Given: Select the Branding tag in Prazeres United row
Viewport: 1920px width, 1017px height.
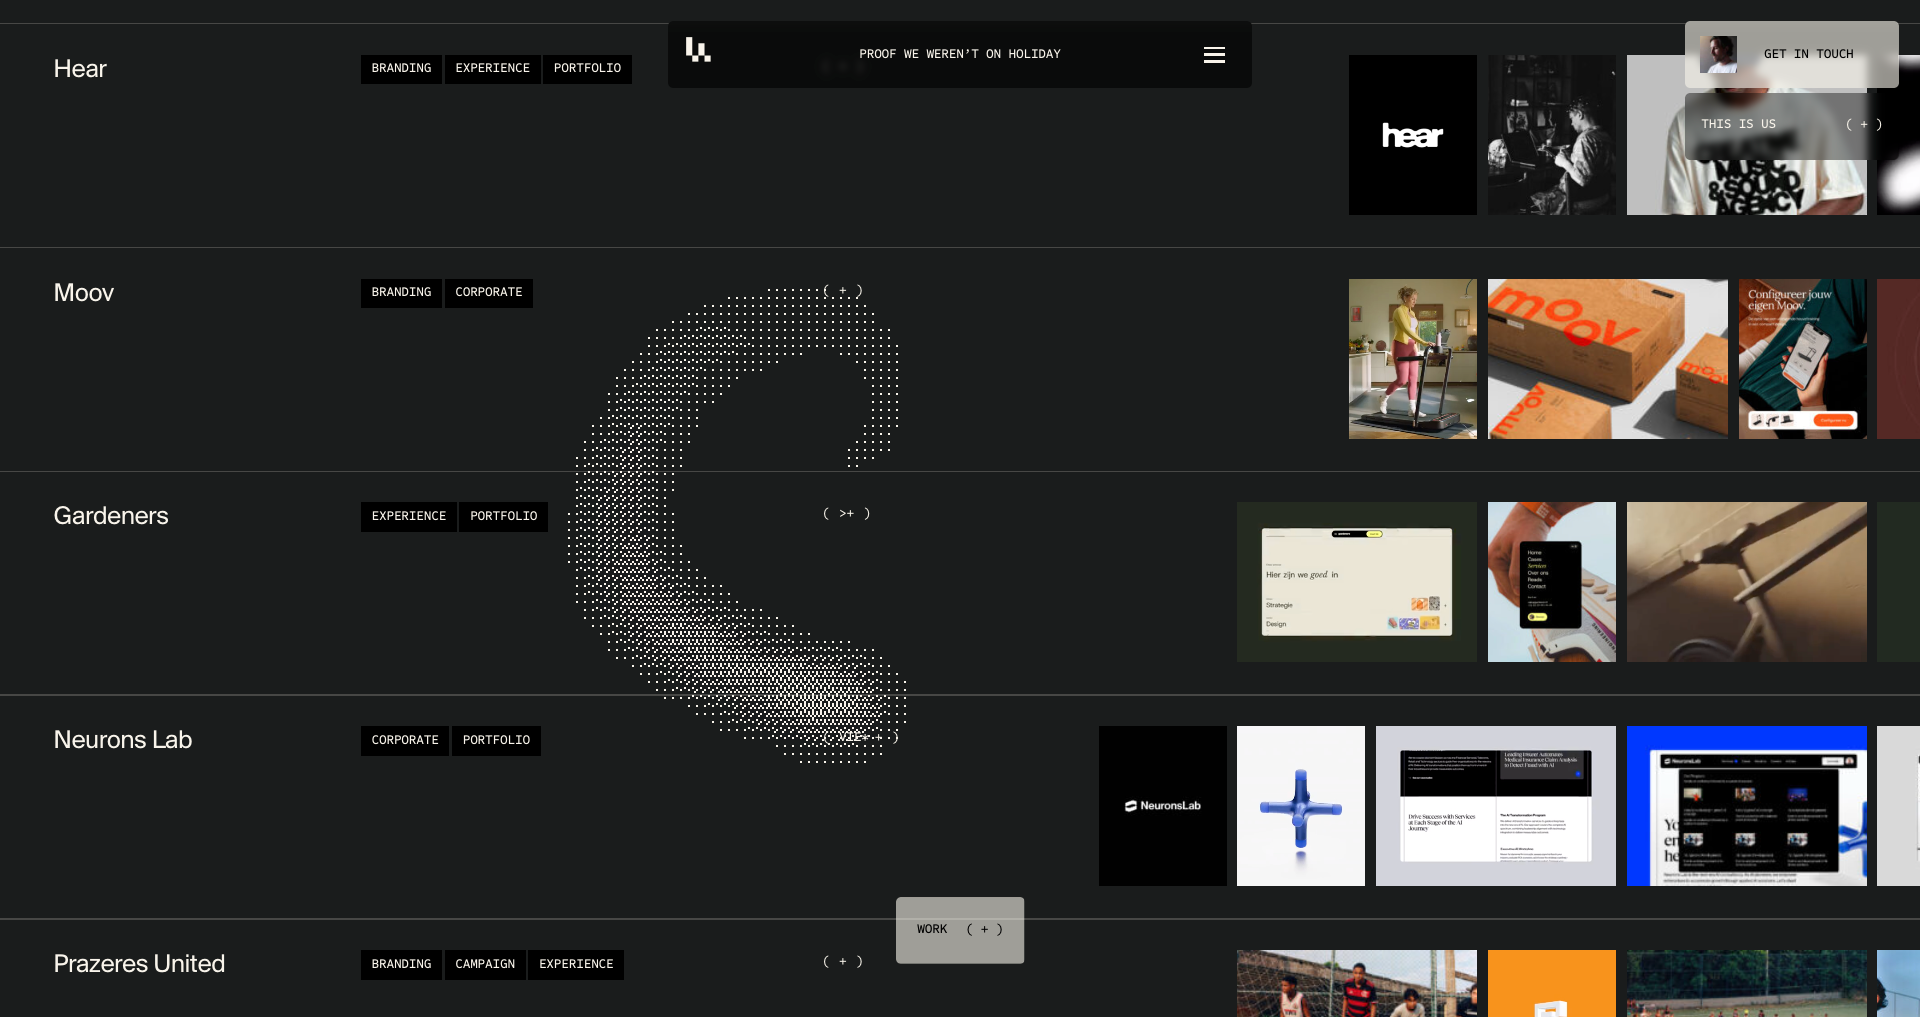Looking at the screenshot, I should coord(401,965).
